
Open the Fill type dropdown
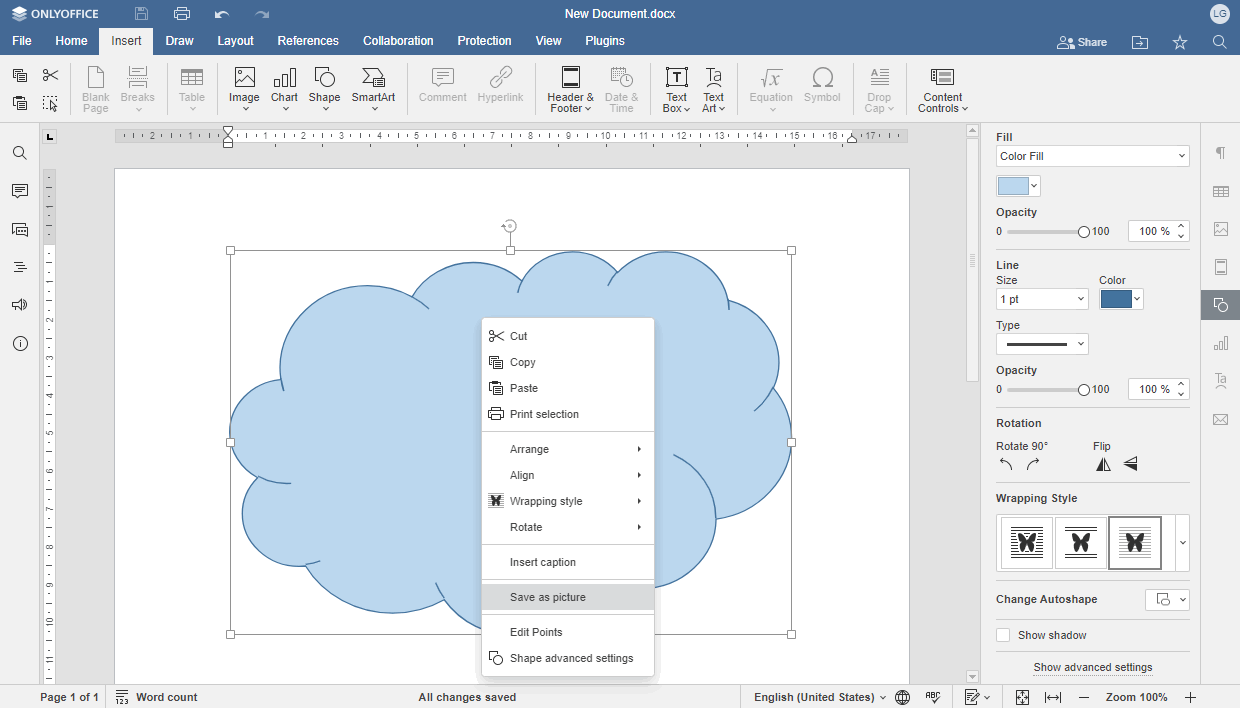tap(1092, 155)
